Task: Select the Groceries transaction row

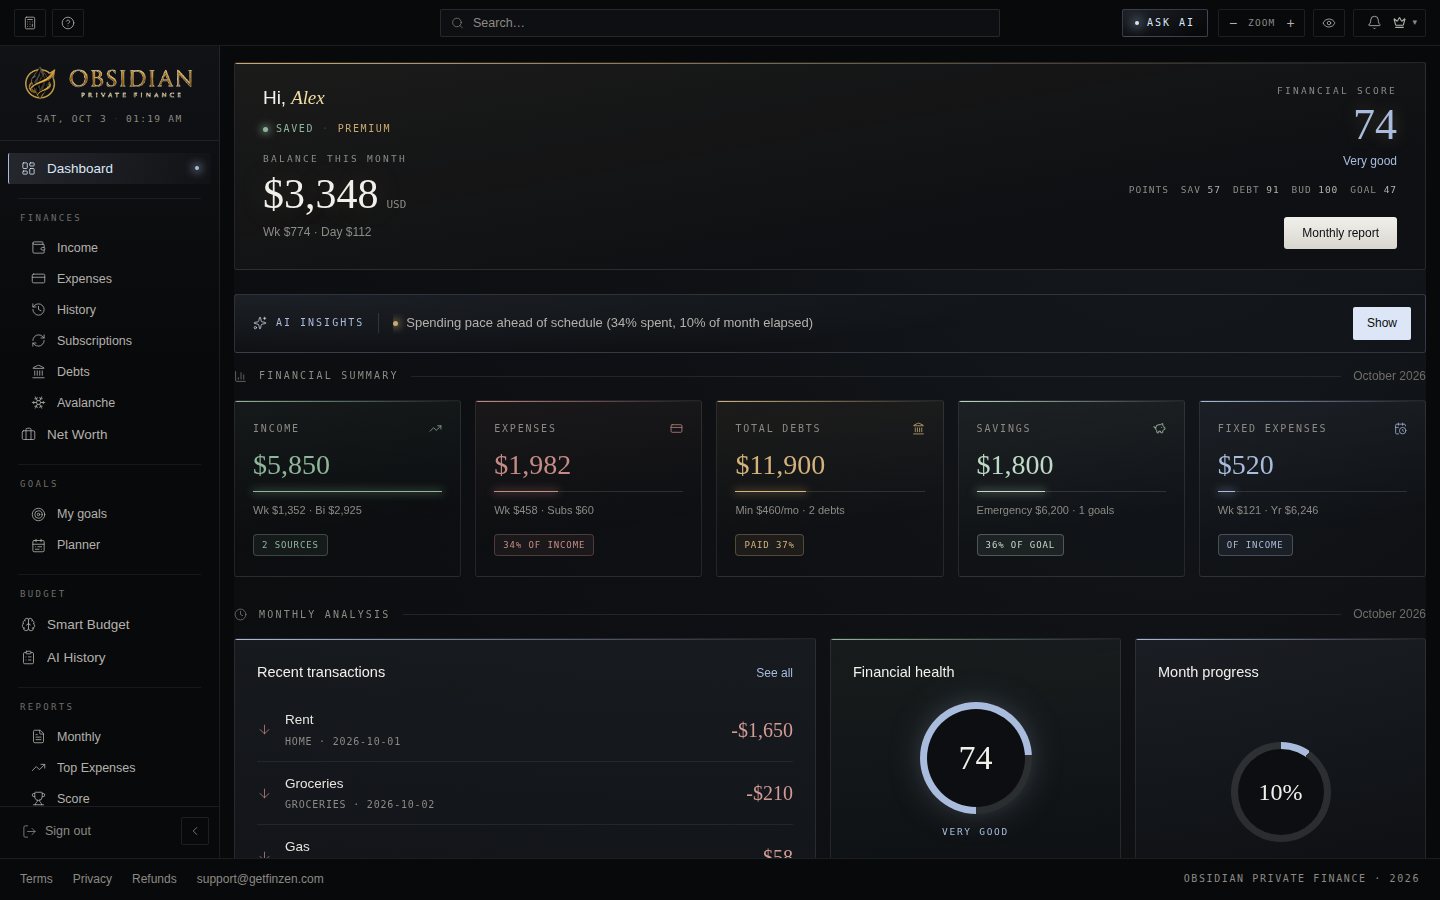Action: click(x=525, y=793)
